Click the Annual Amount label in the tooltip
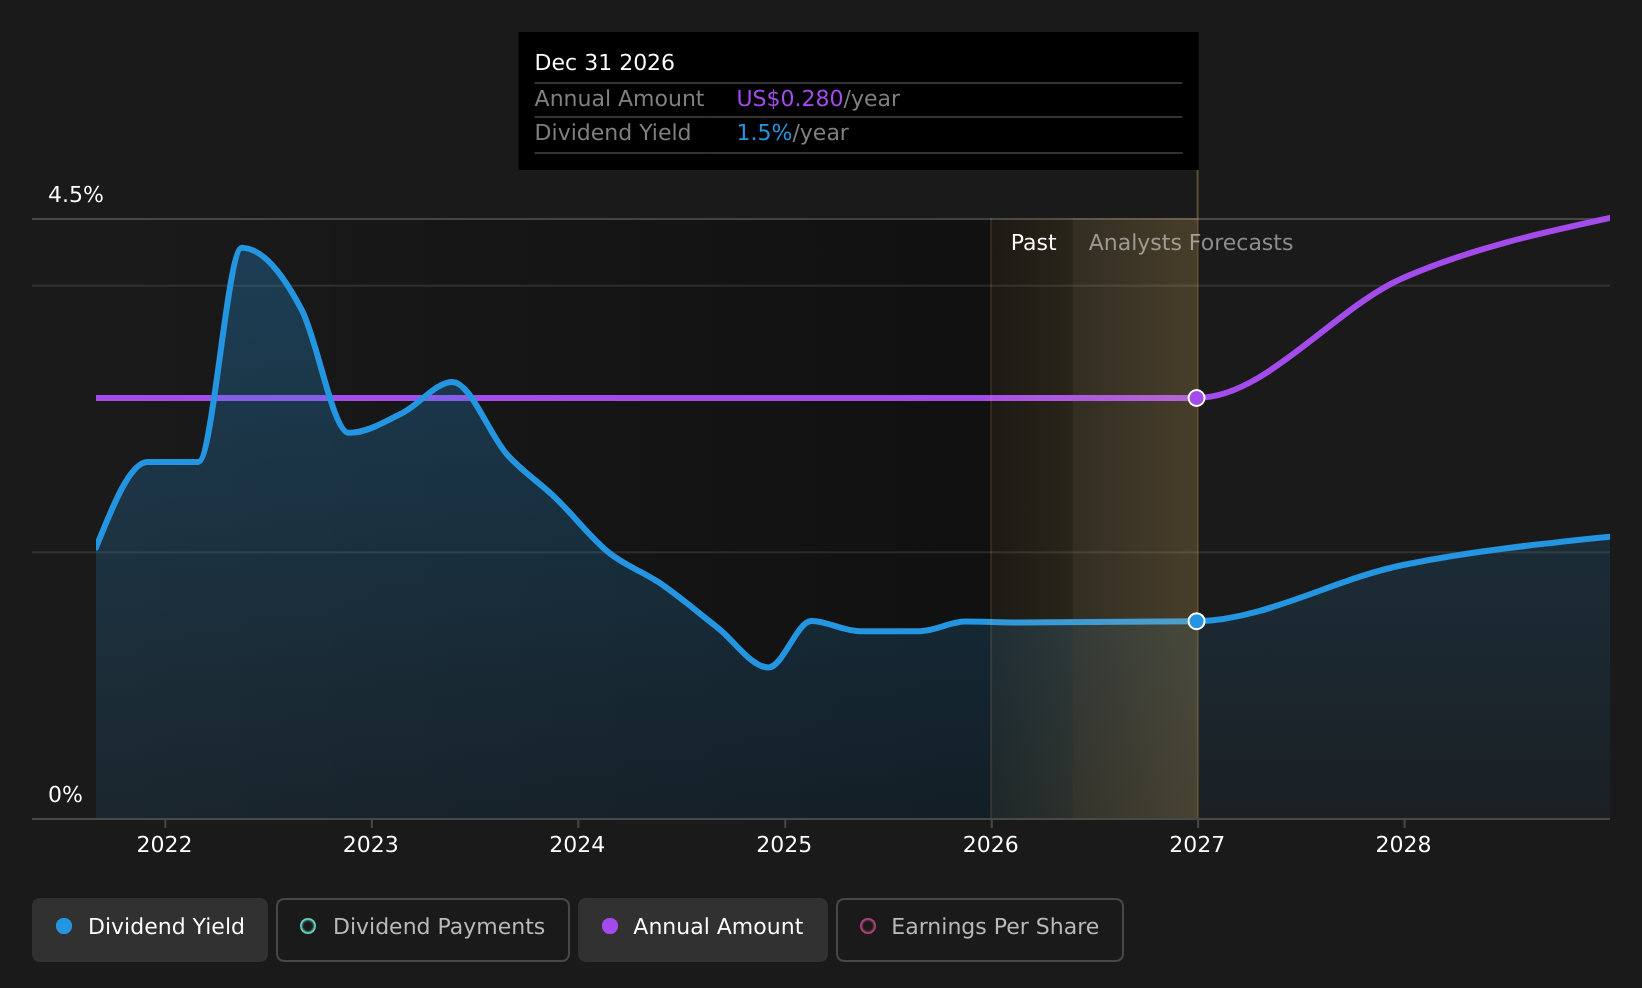 (619, 99)
